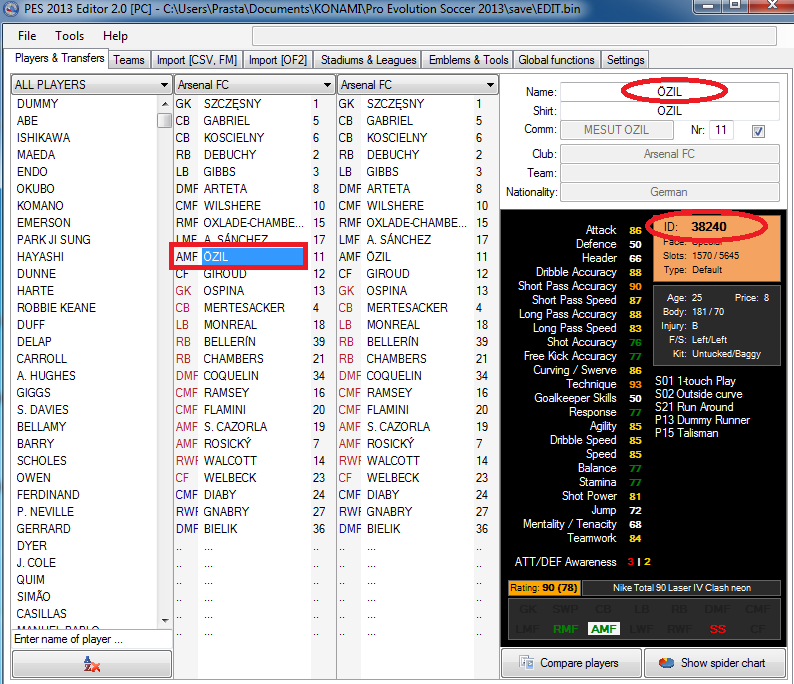Toggle the checkbox next to shirt number

758,131
